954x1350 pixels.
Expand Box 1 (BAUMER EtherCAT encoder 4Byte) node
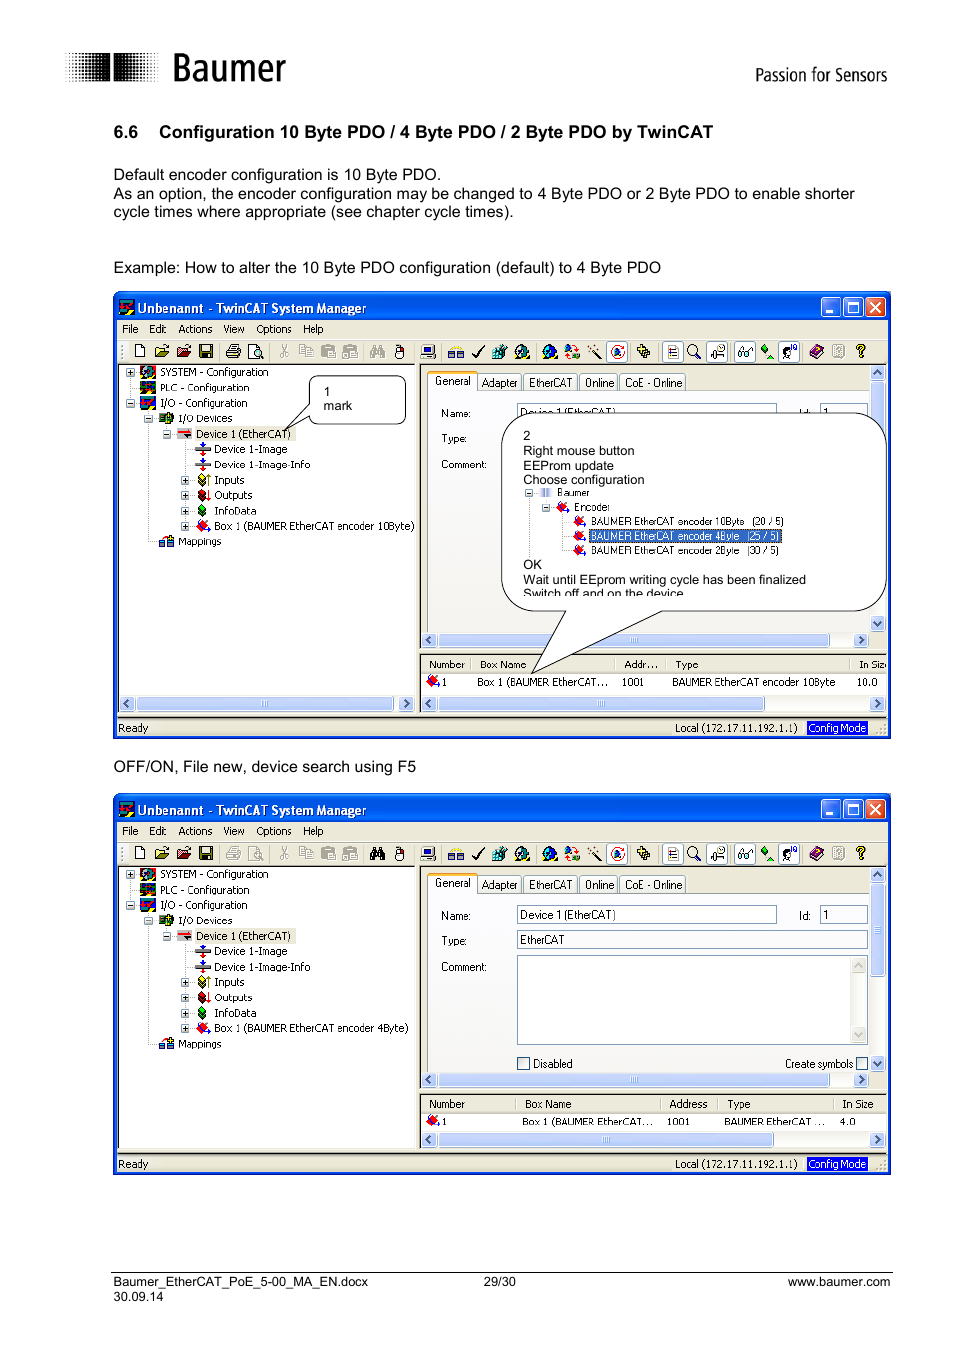[185, 1028]
